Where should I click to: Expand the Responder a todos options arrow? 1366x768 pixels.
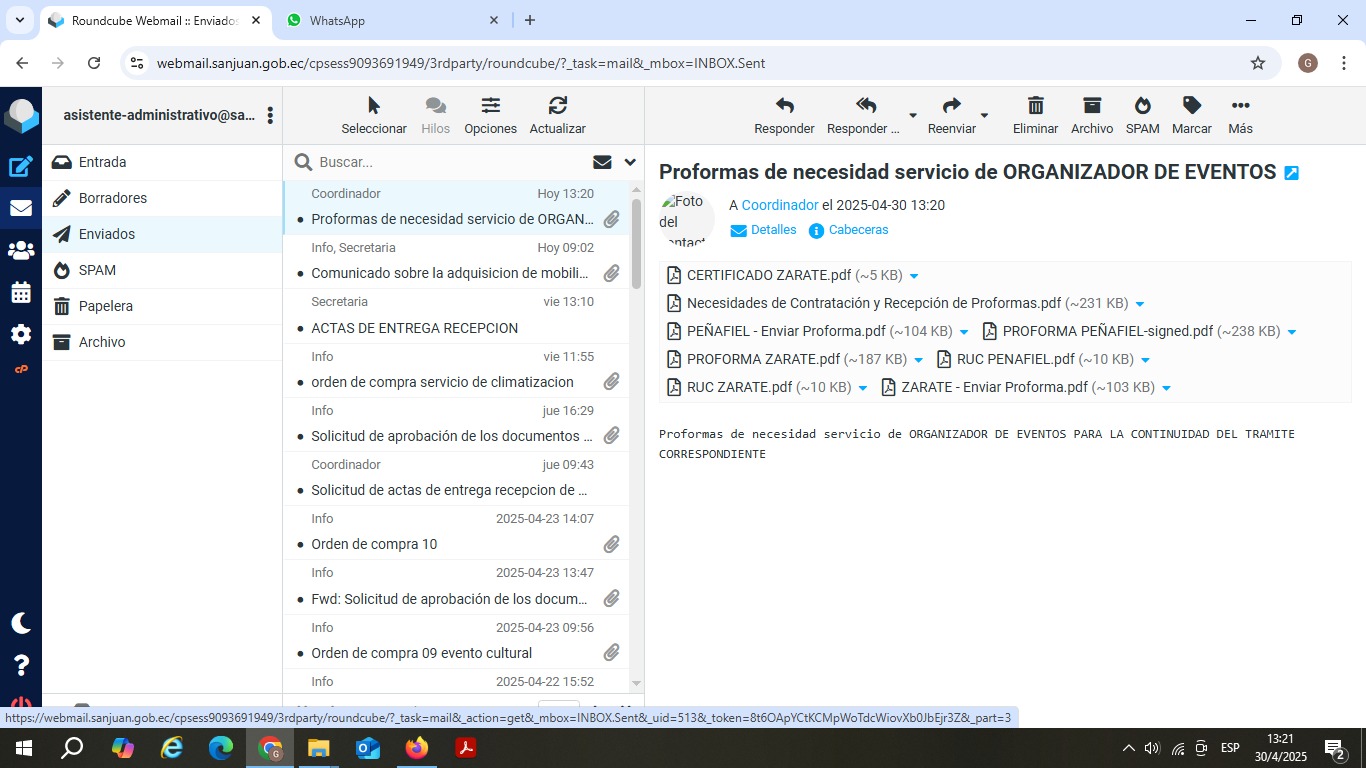912,115
